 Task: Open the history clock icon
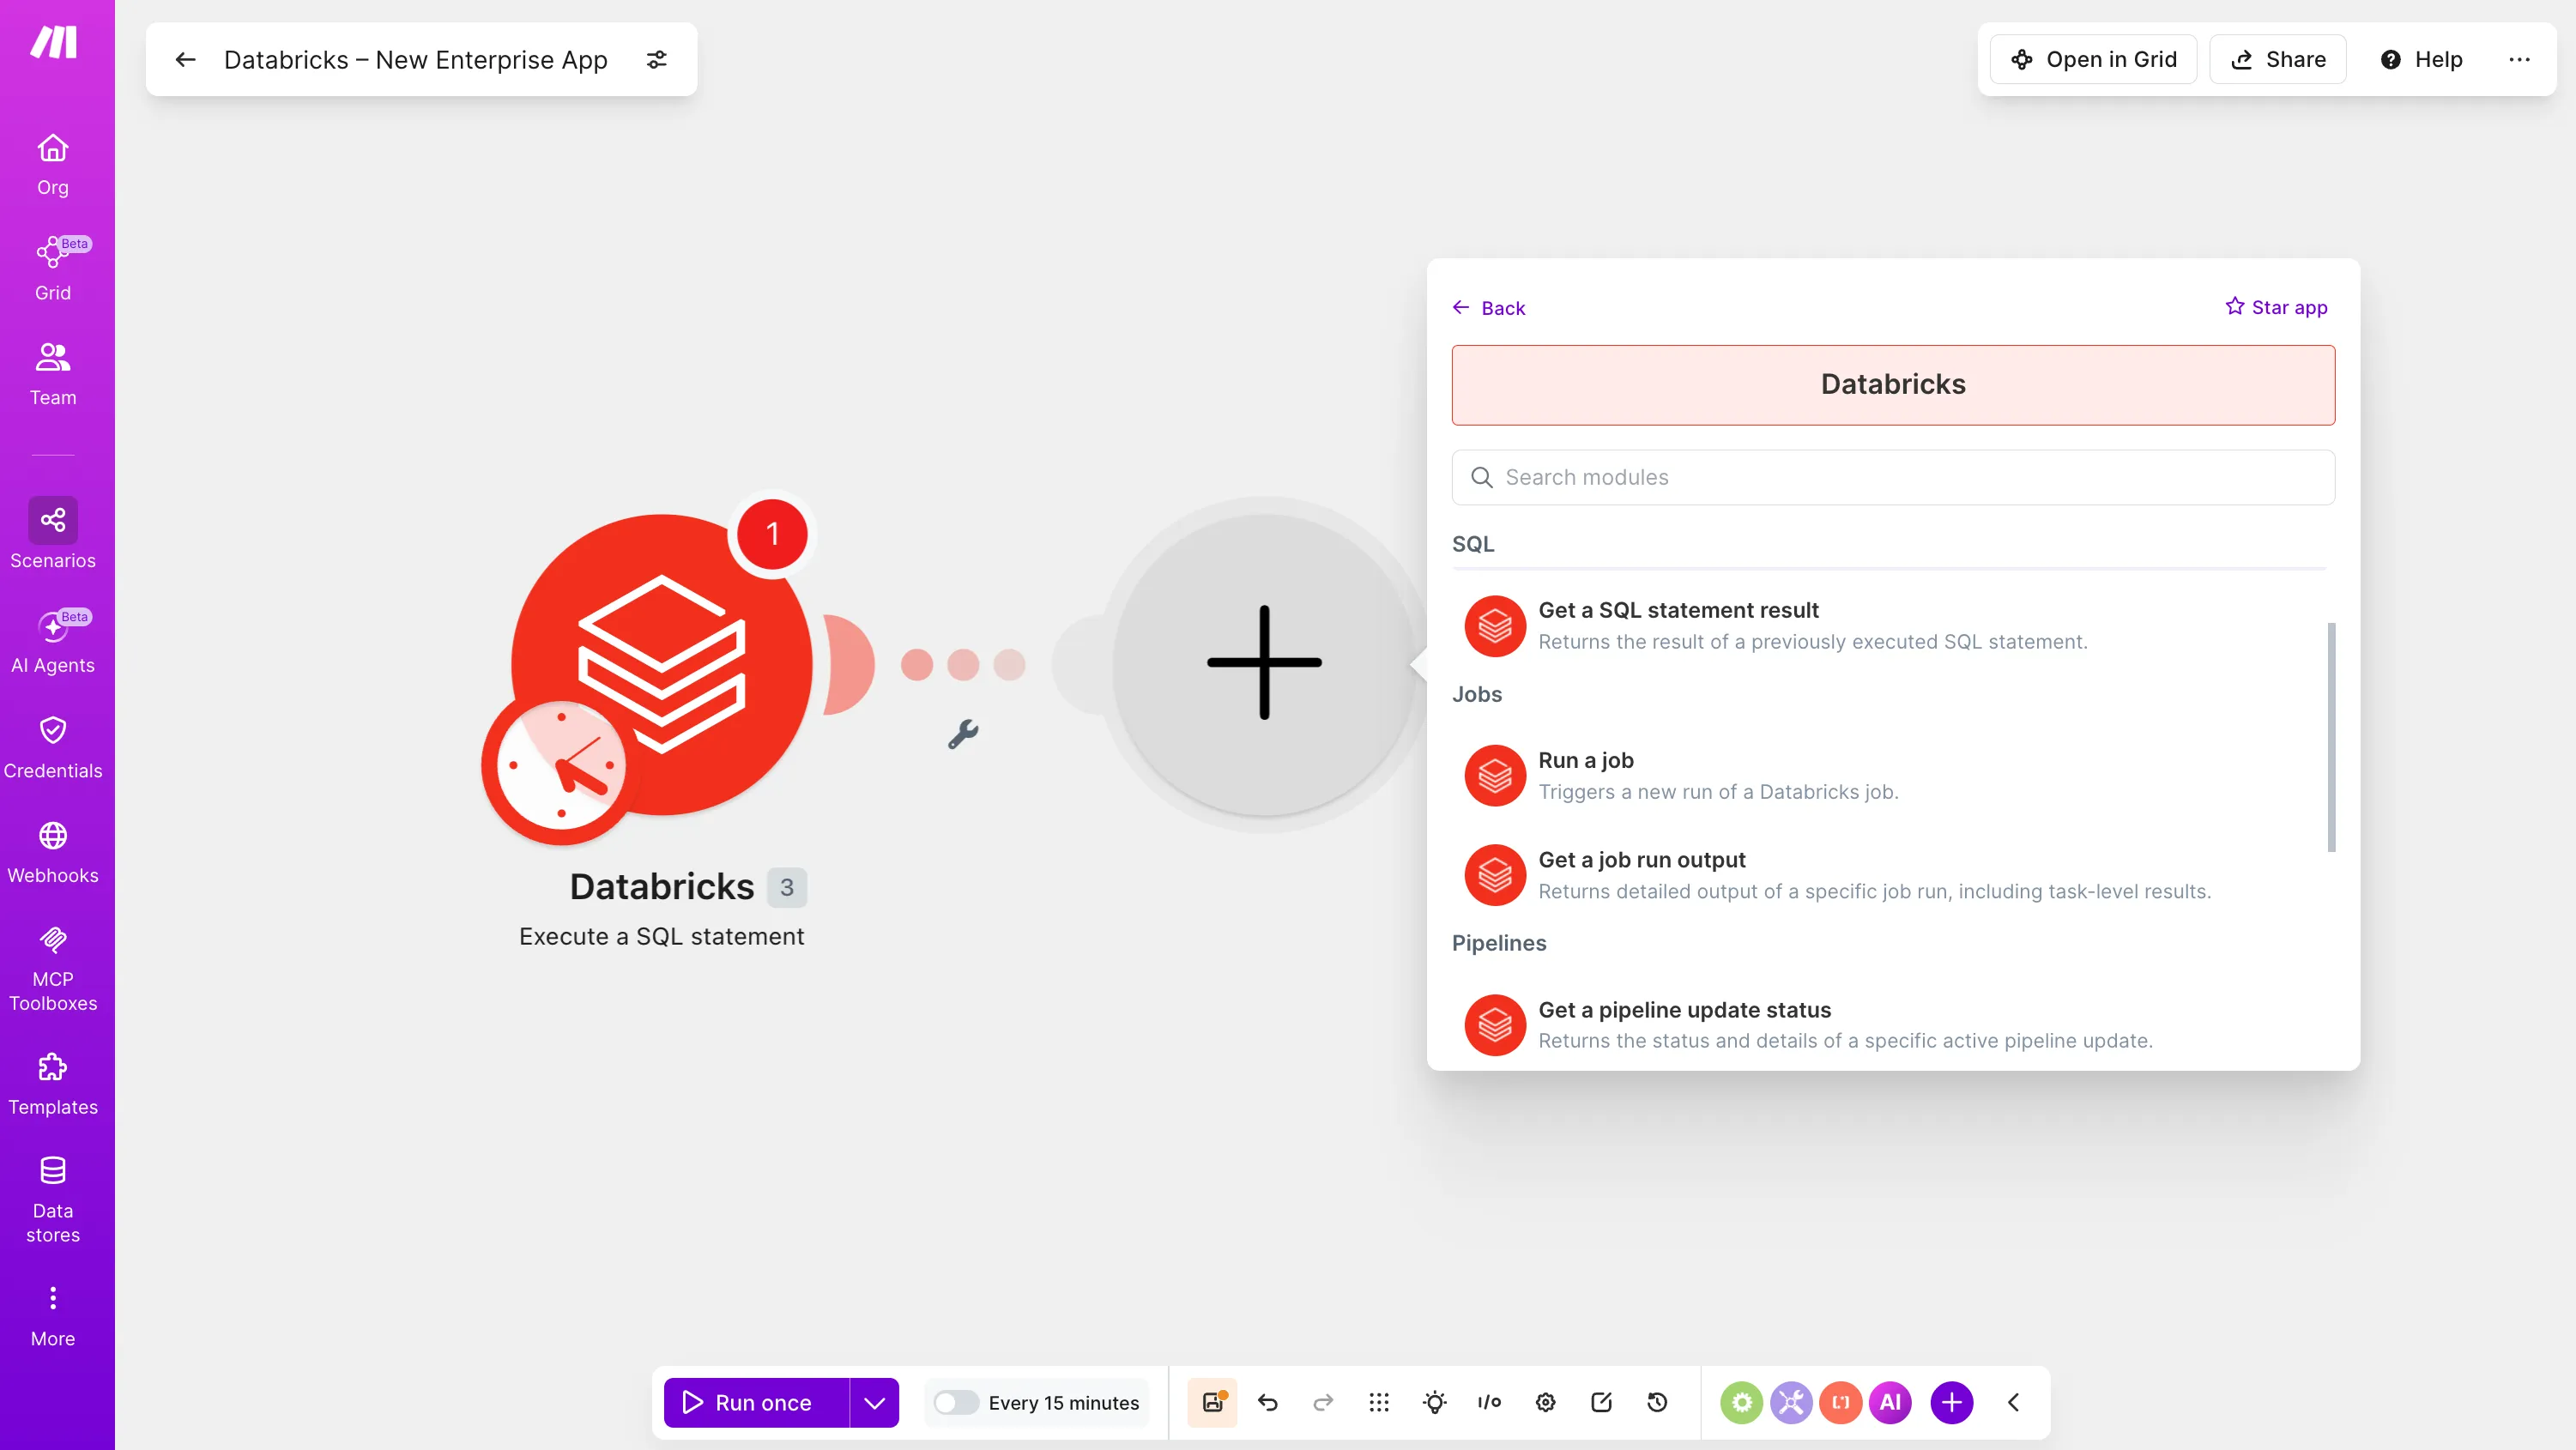click(1657, 1403)
